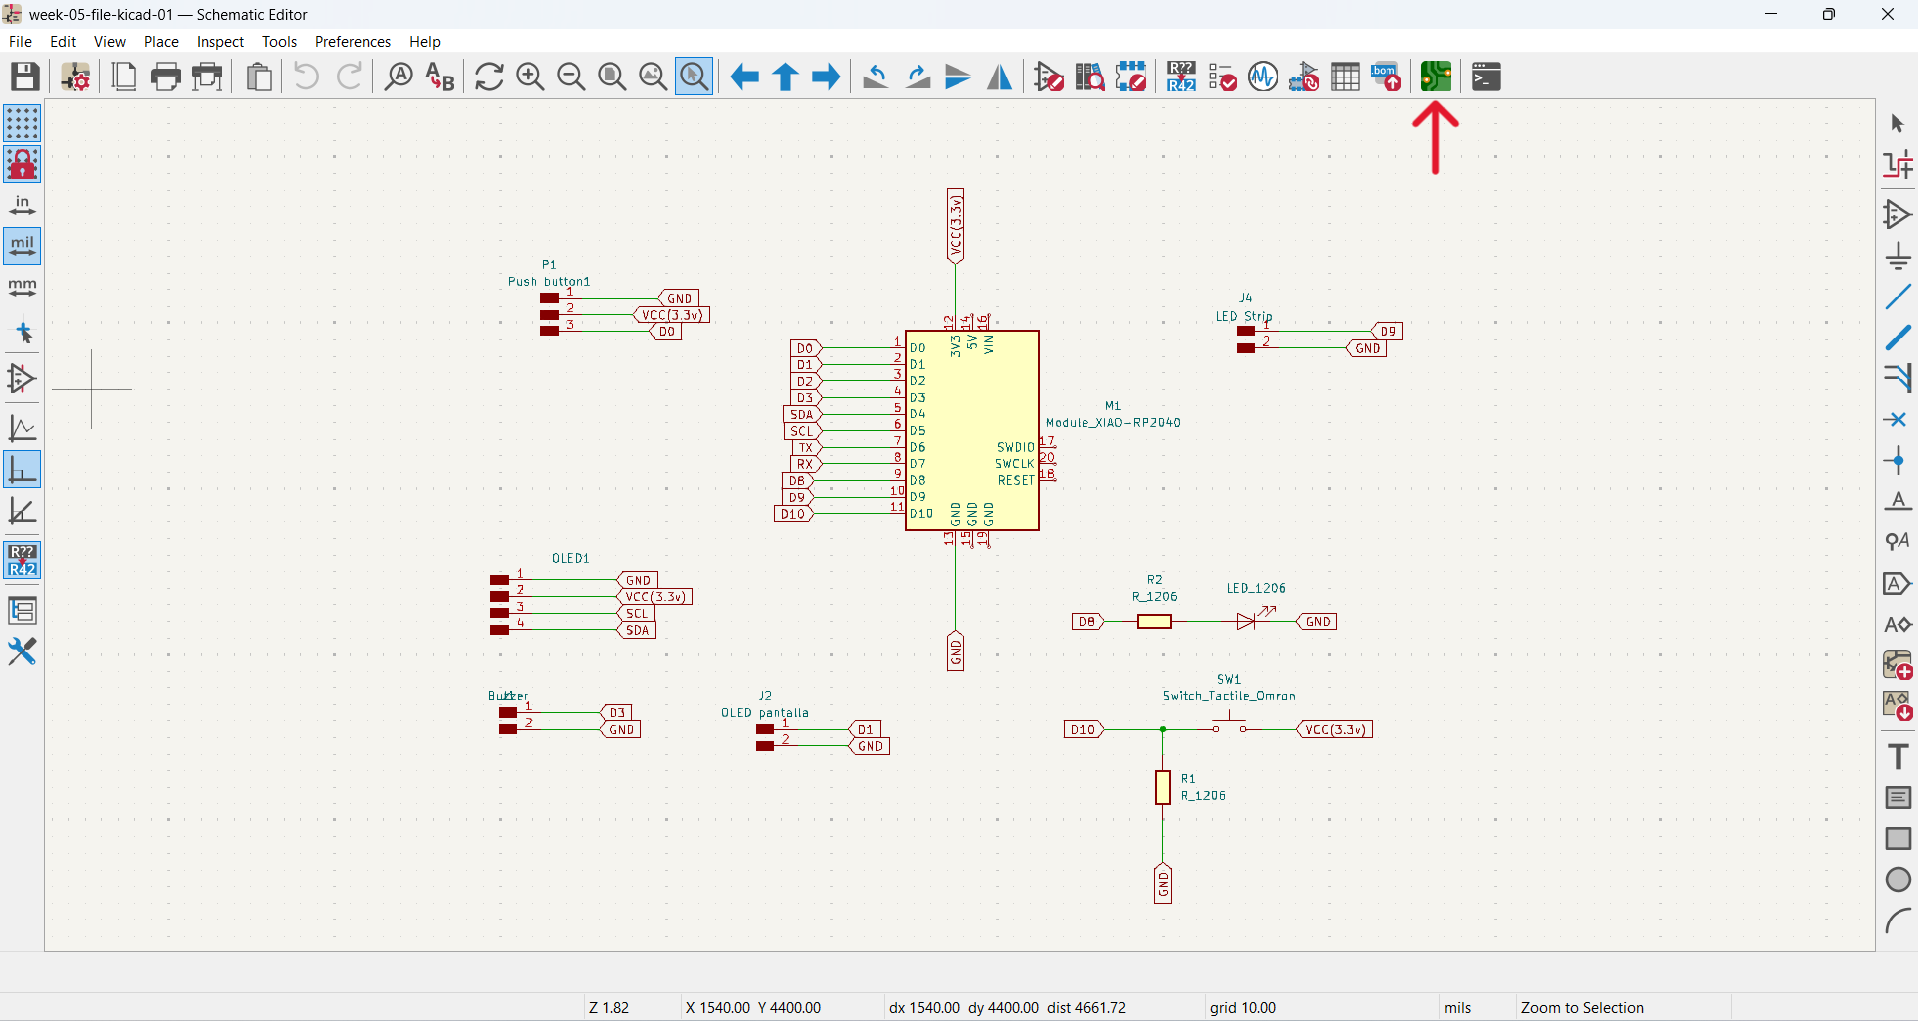Mirror selection vertically
The height and width of the screenshot is (1021, 1918).
(958, 76)
